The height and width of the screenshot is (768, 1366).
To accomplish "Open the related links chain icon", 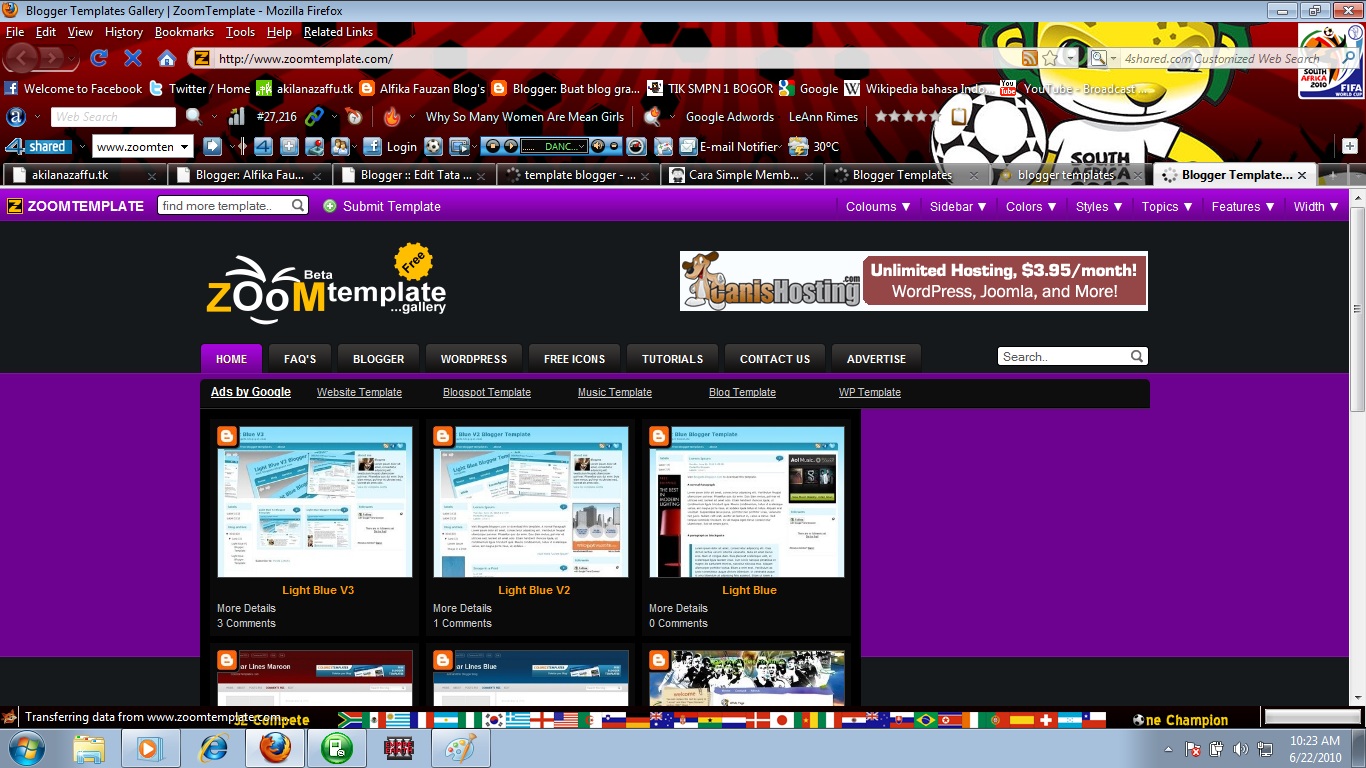I will coord(314,117).
